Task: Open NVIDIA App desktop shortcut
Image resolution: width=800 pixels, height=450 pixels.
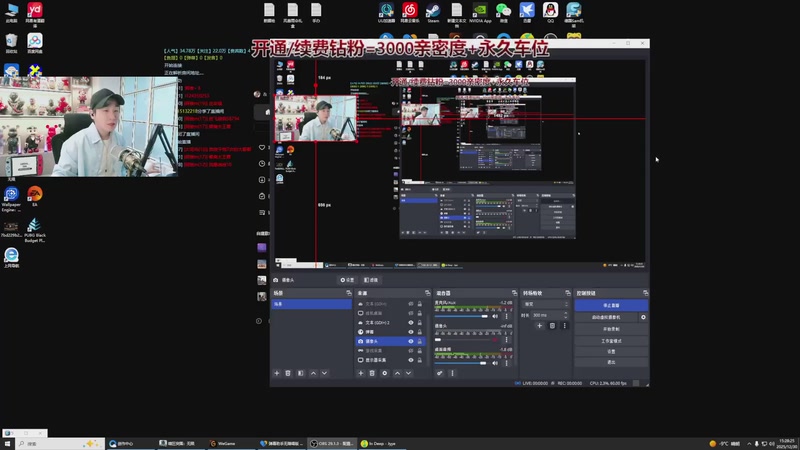Action: tap(480, 13)
